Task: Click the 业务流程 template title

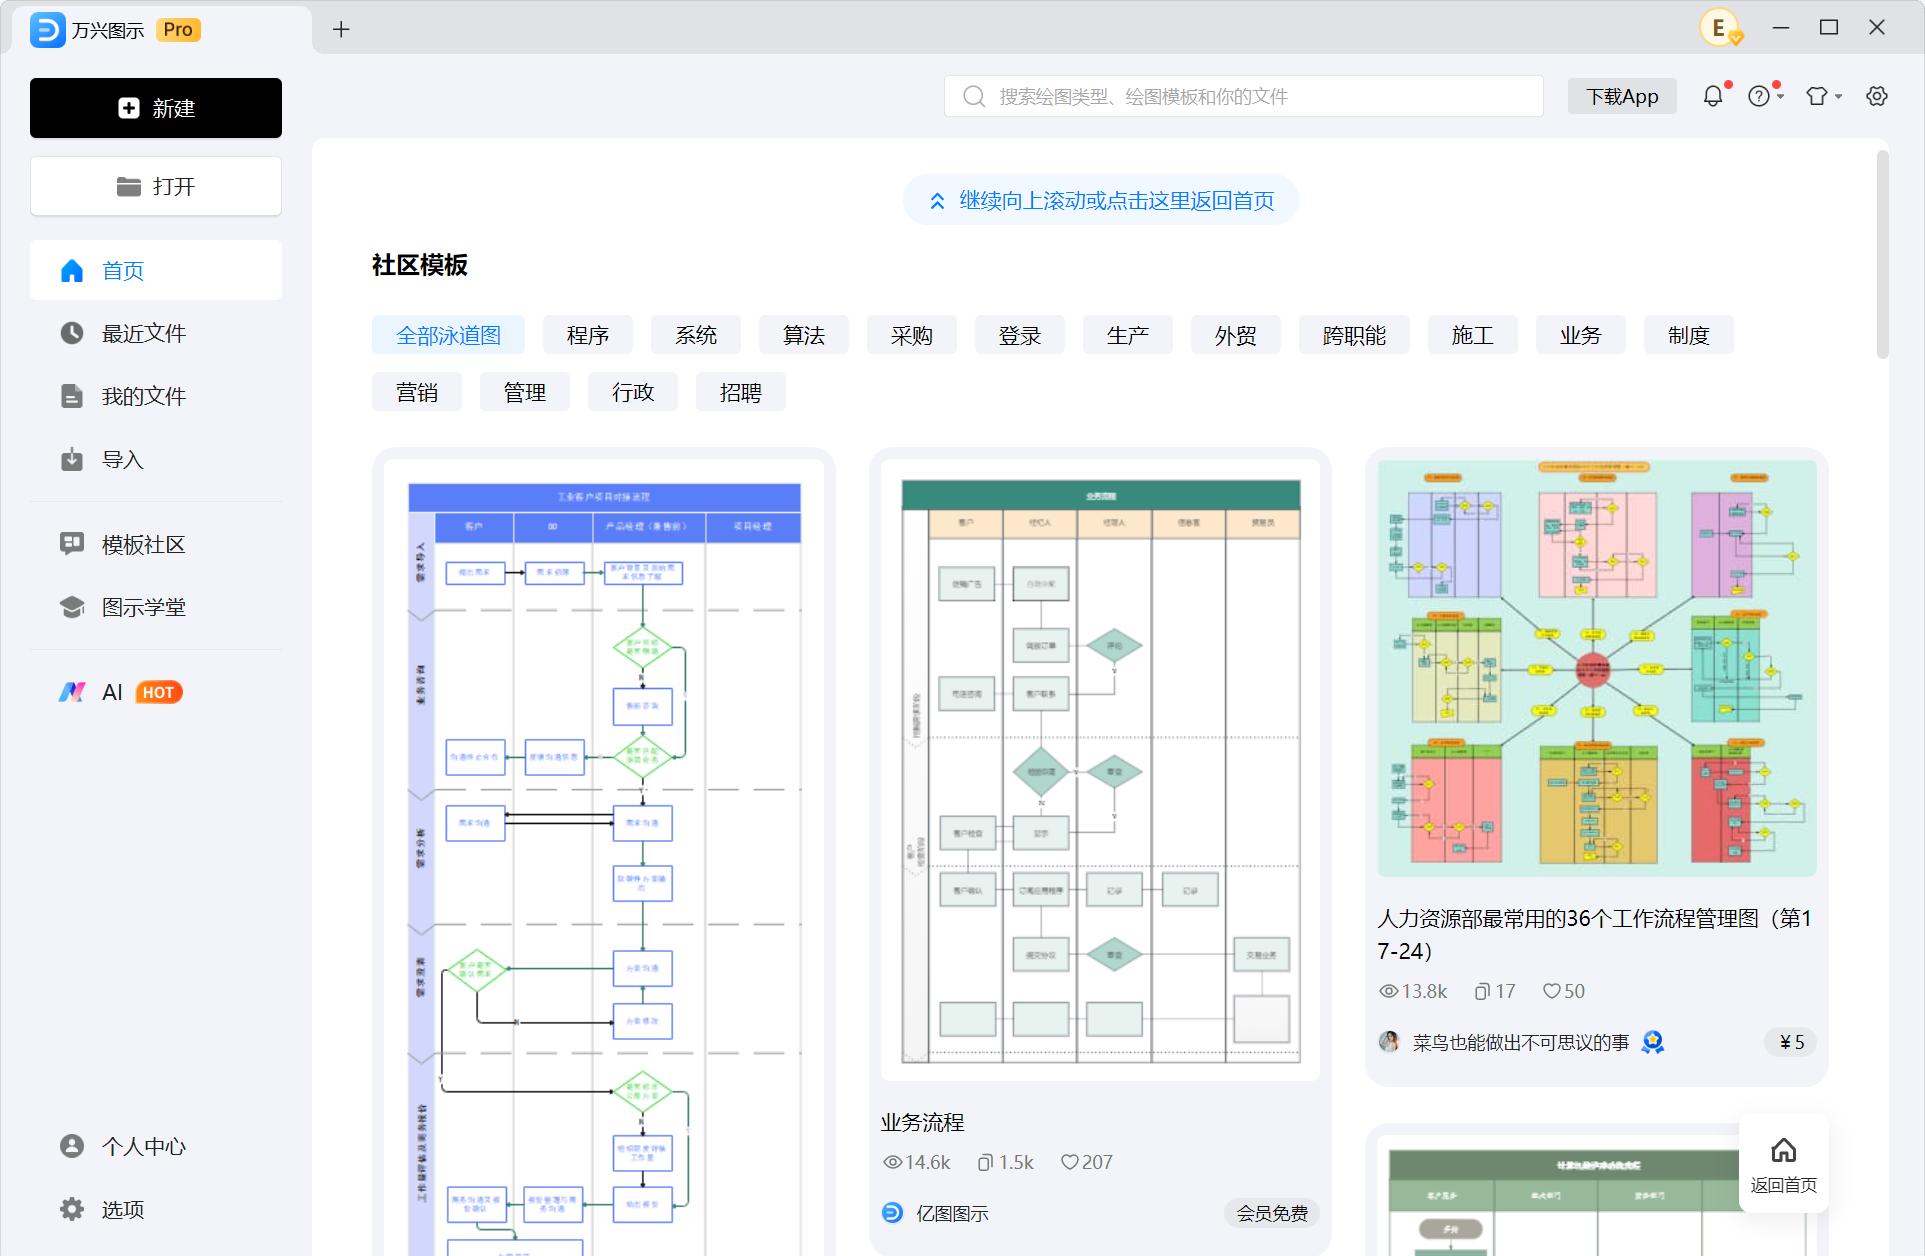Action: [x=922, y=1122]
